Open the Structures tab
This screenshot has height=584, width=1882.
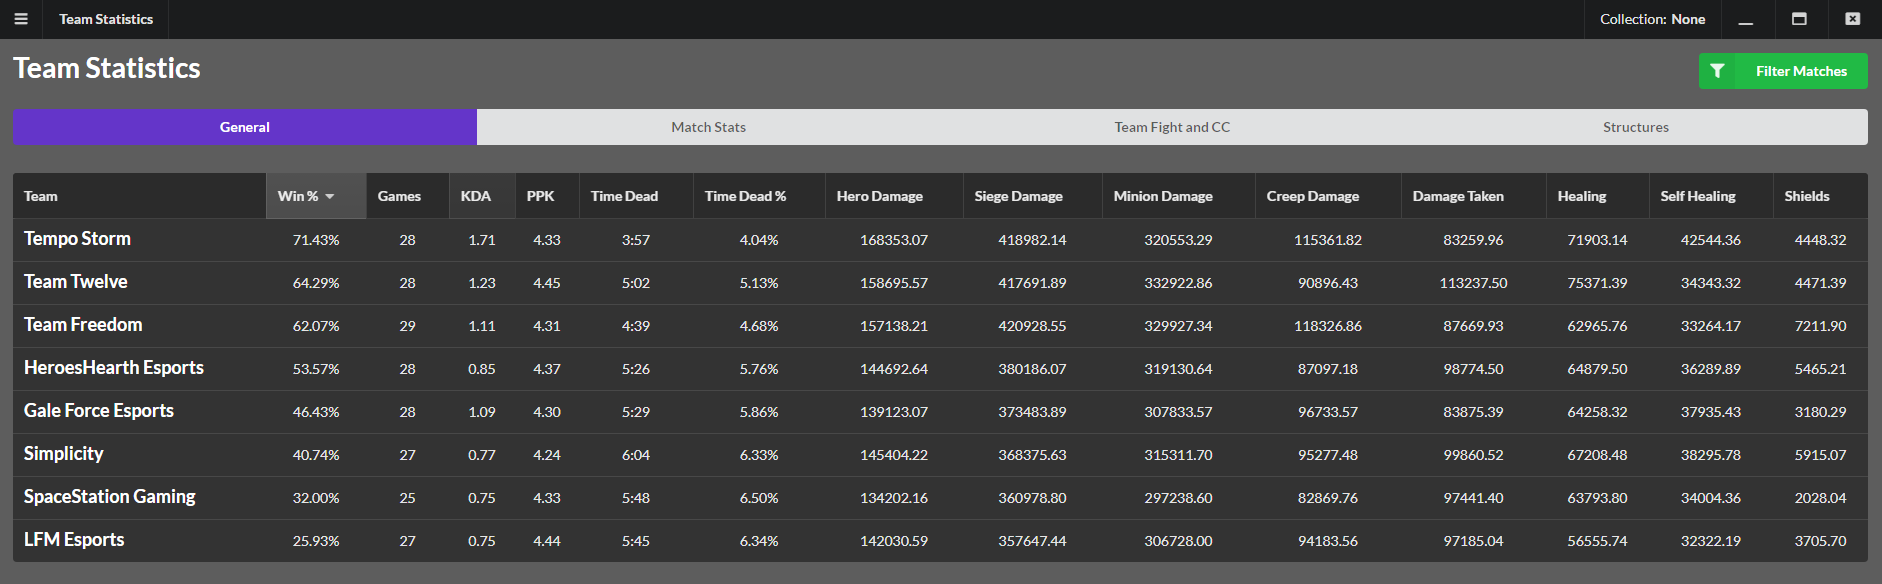click(x=1636, y=127)
